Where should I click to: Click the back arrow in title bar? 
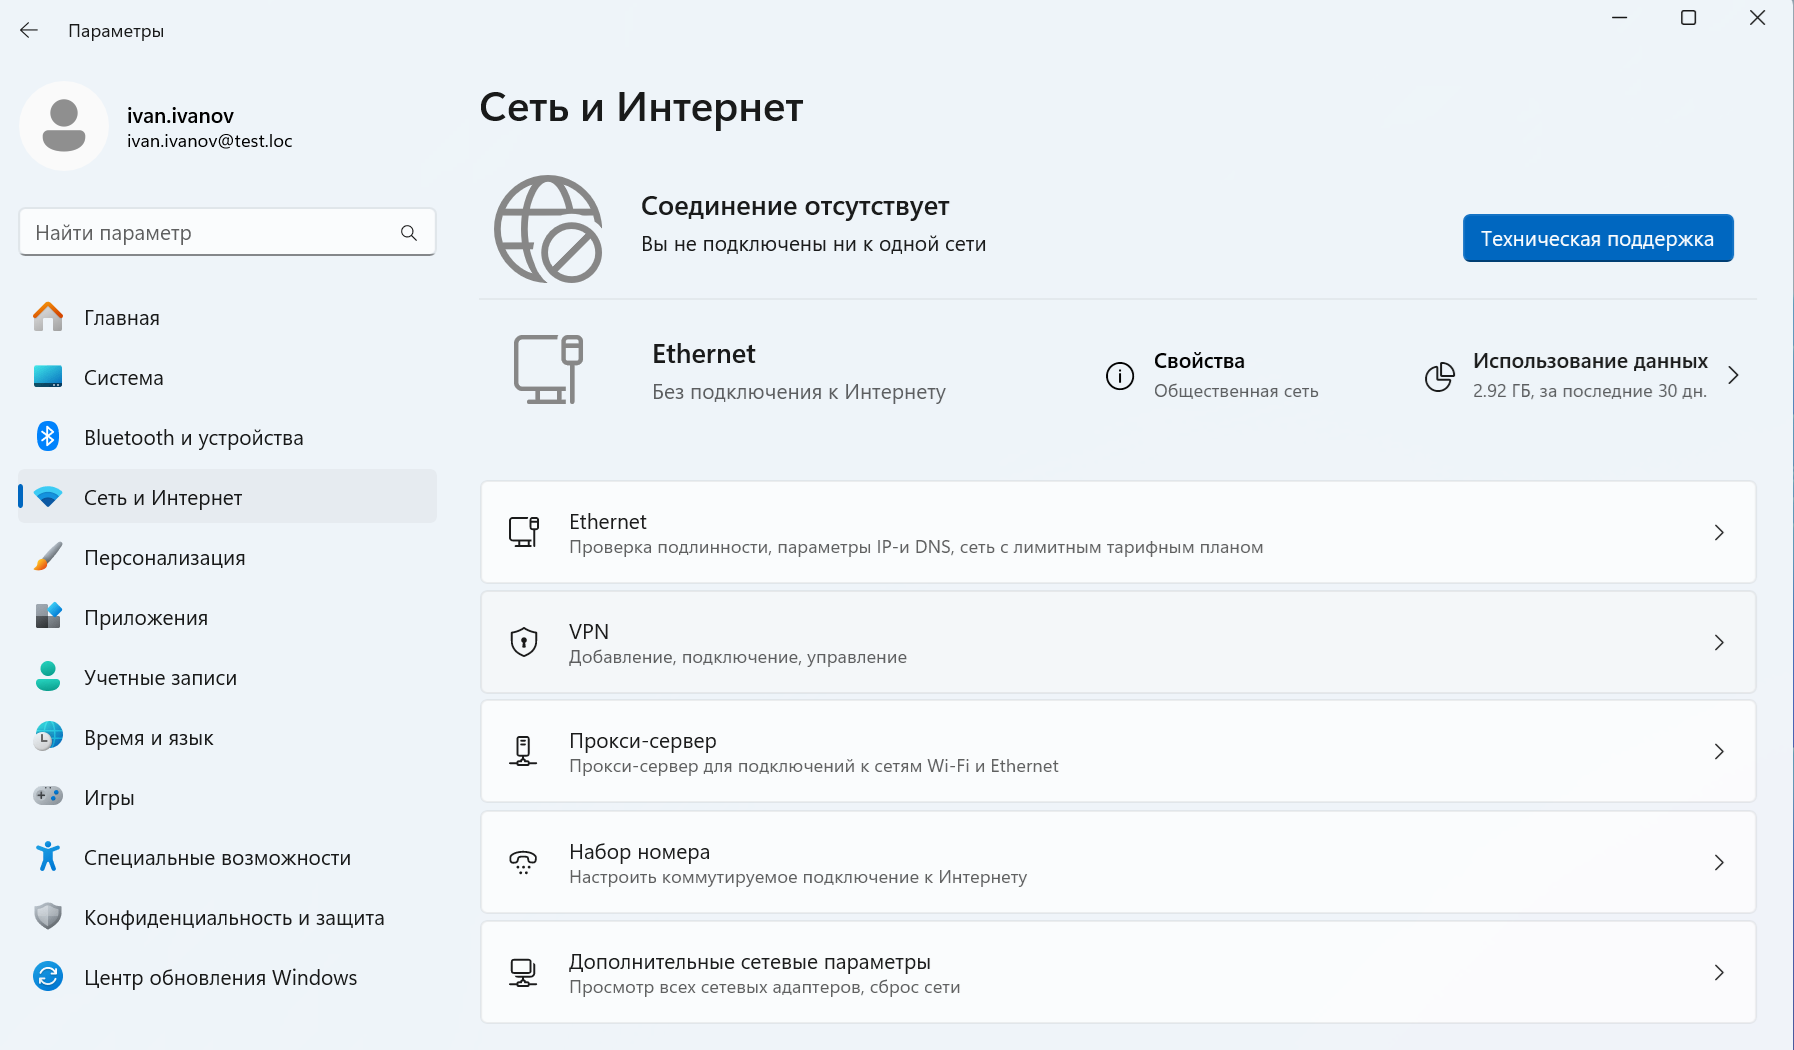pyautogui.click(x=29, y=31)
